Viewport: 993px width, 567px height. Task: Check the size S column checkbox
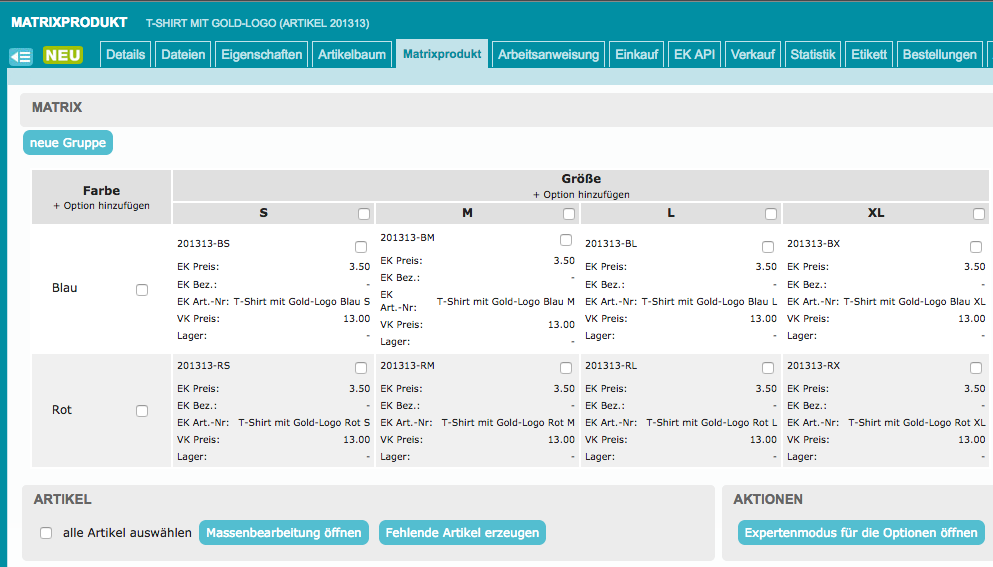click(x=364, y=214)
